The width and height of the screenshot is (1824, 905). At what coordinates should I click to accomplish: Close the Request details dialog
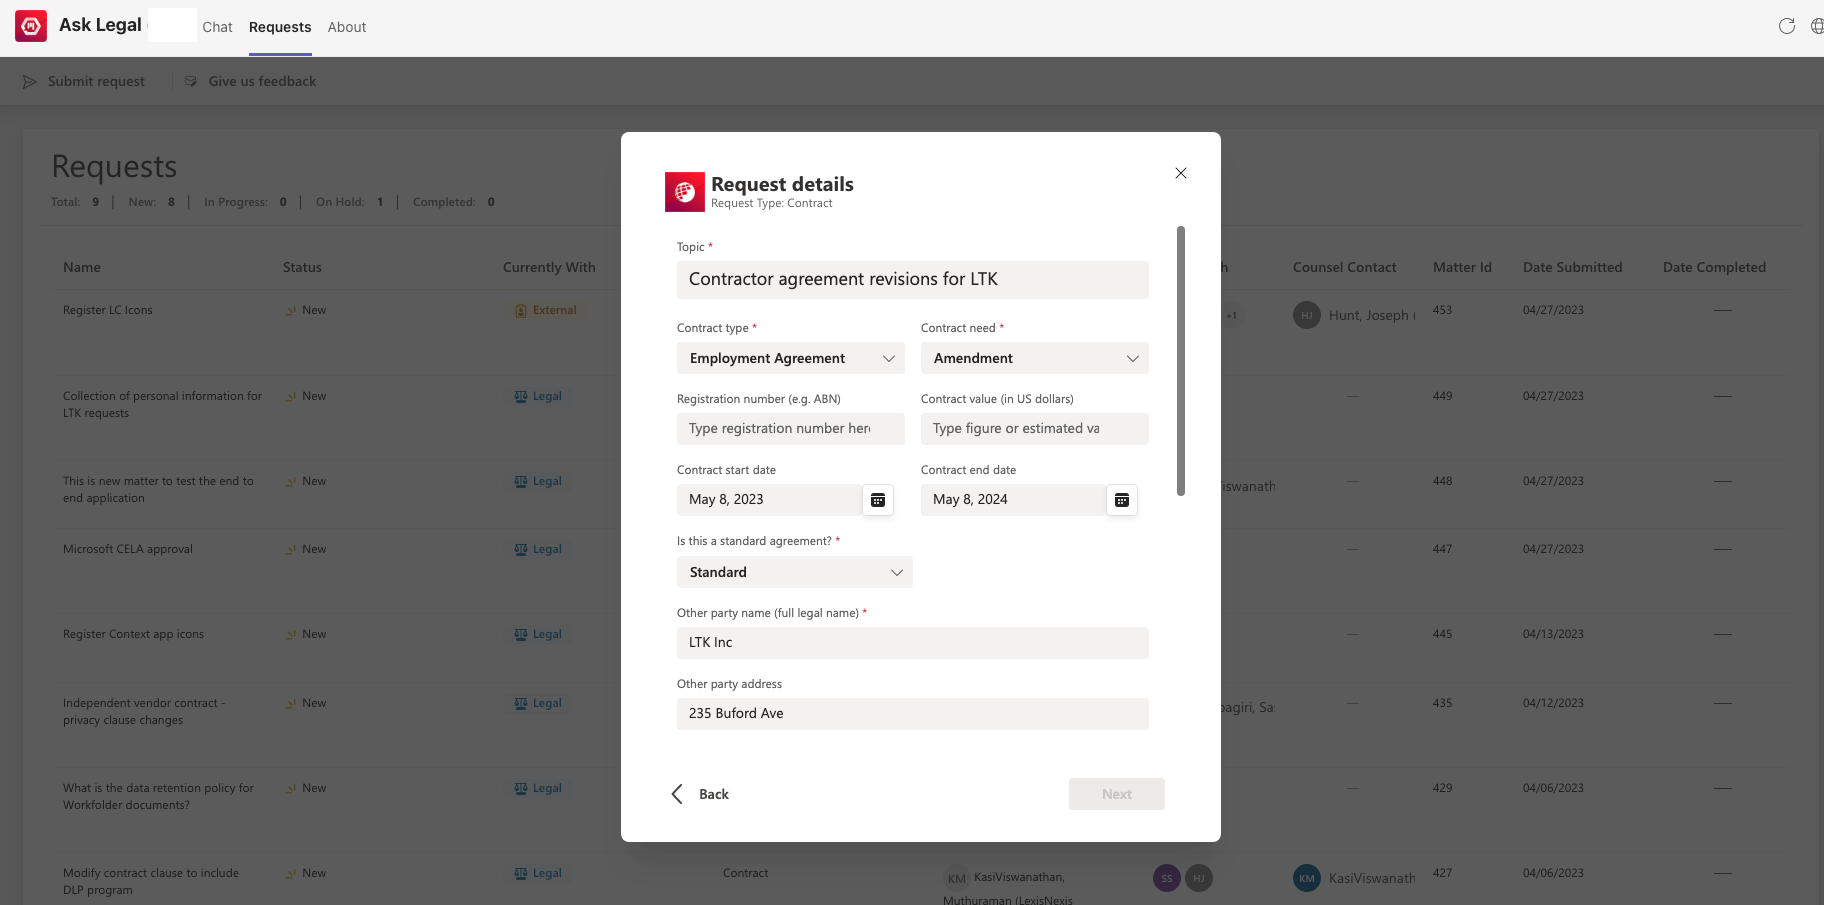[1181, 173]
